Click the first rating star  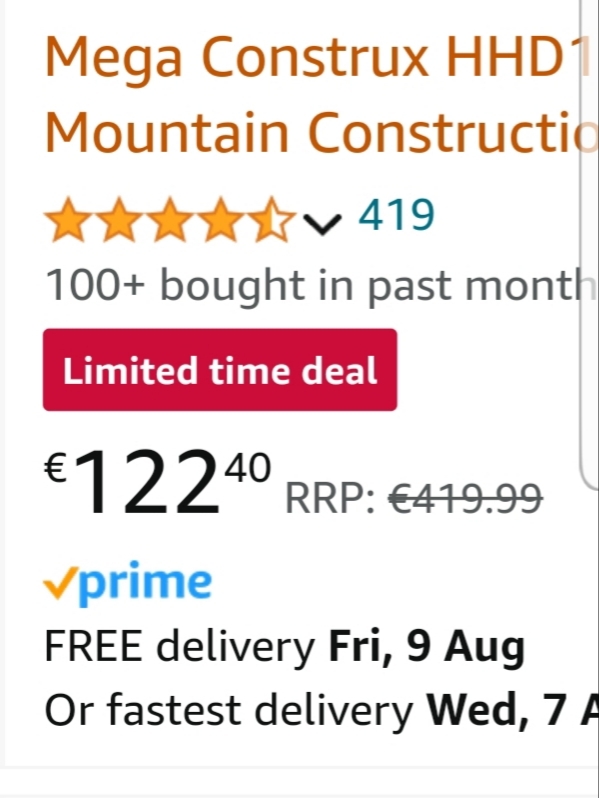click(x=67, y=219)
